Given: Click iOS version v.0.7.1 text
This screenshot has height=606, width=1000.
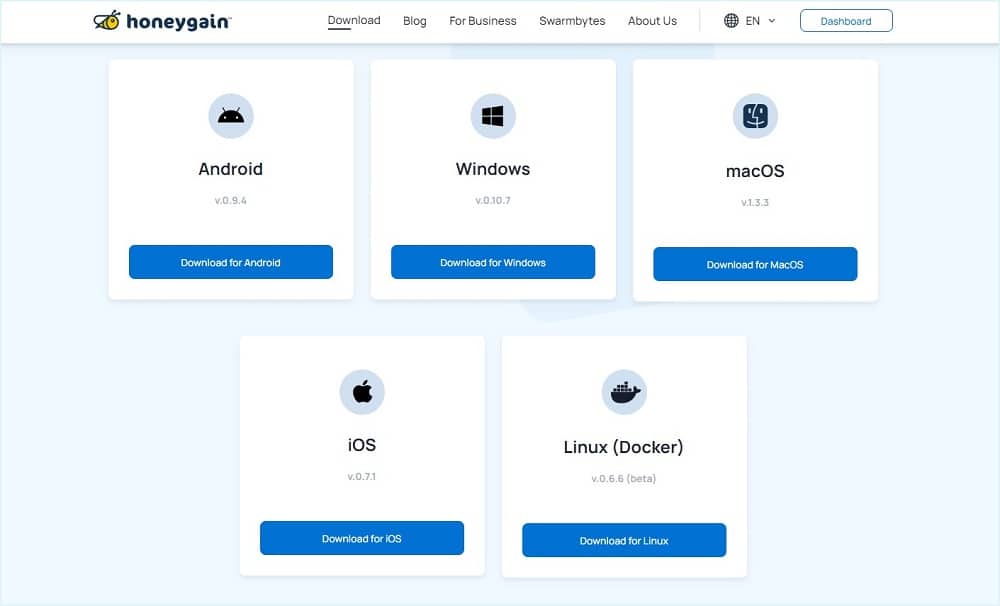Looking at the screenshot, I should tap(362, 477).
